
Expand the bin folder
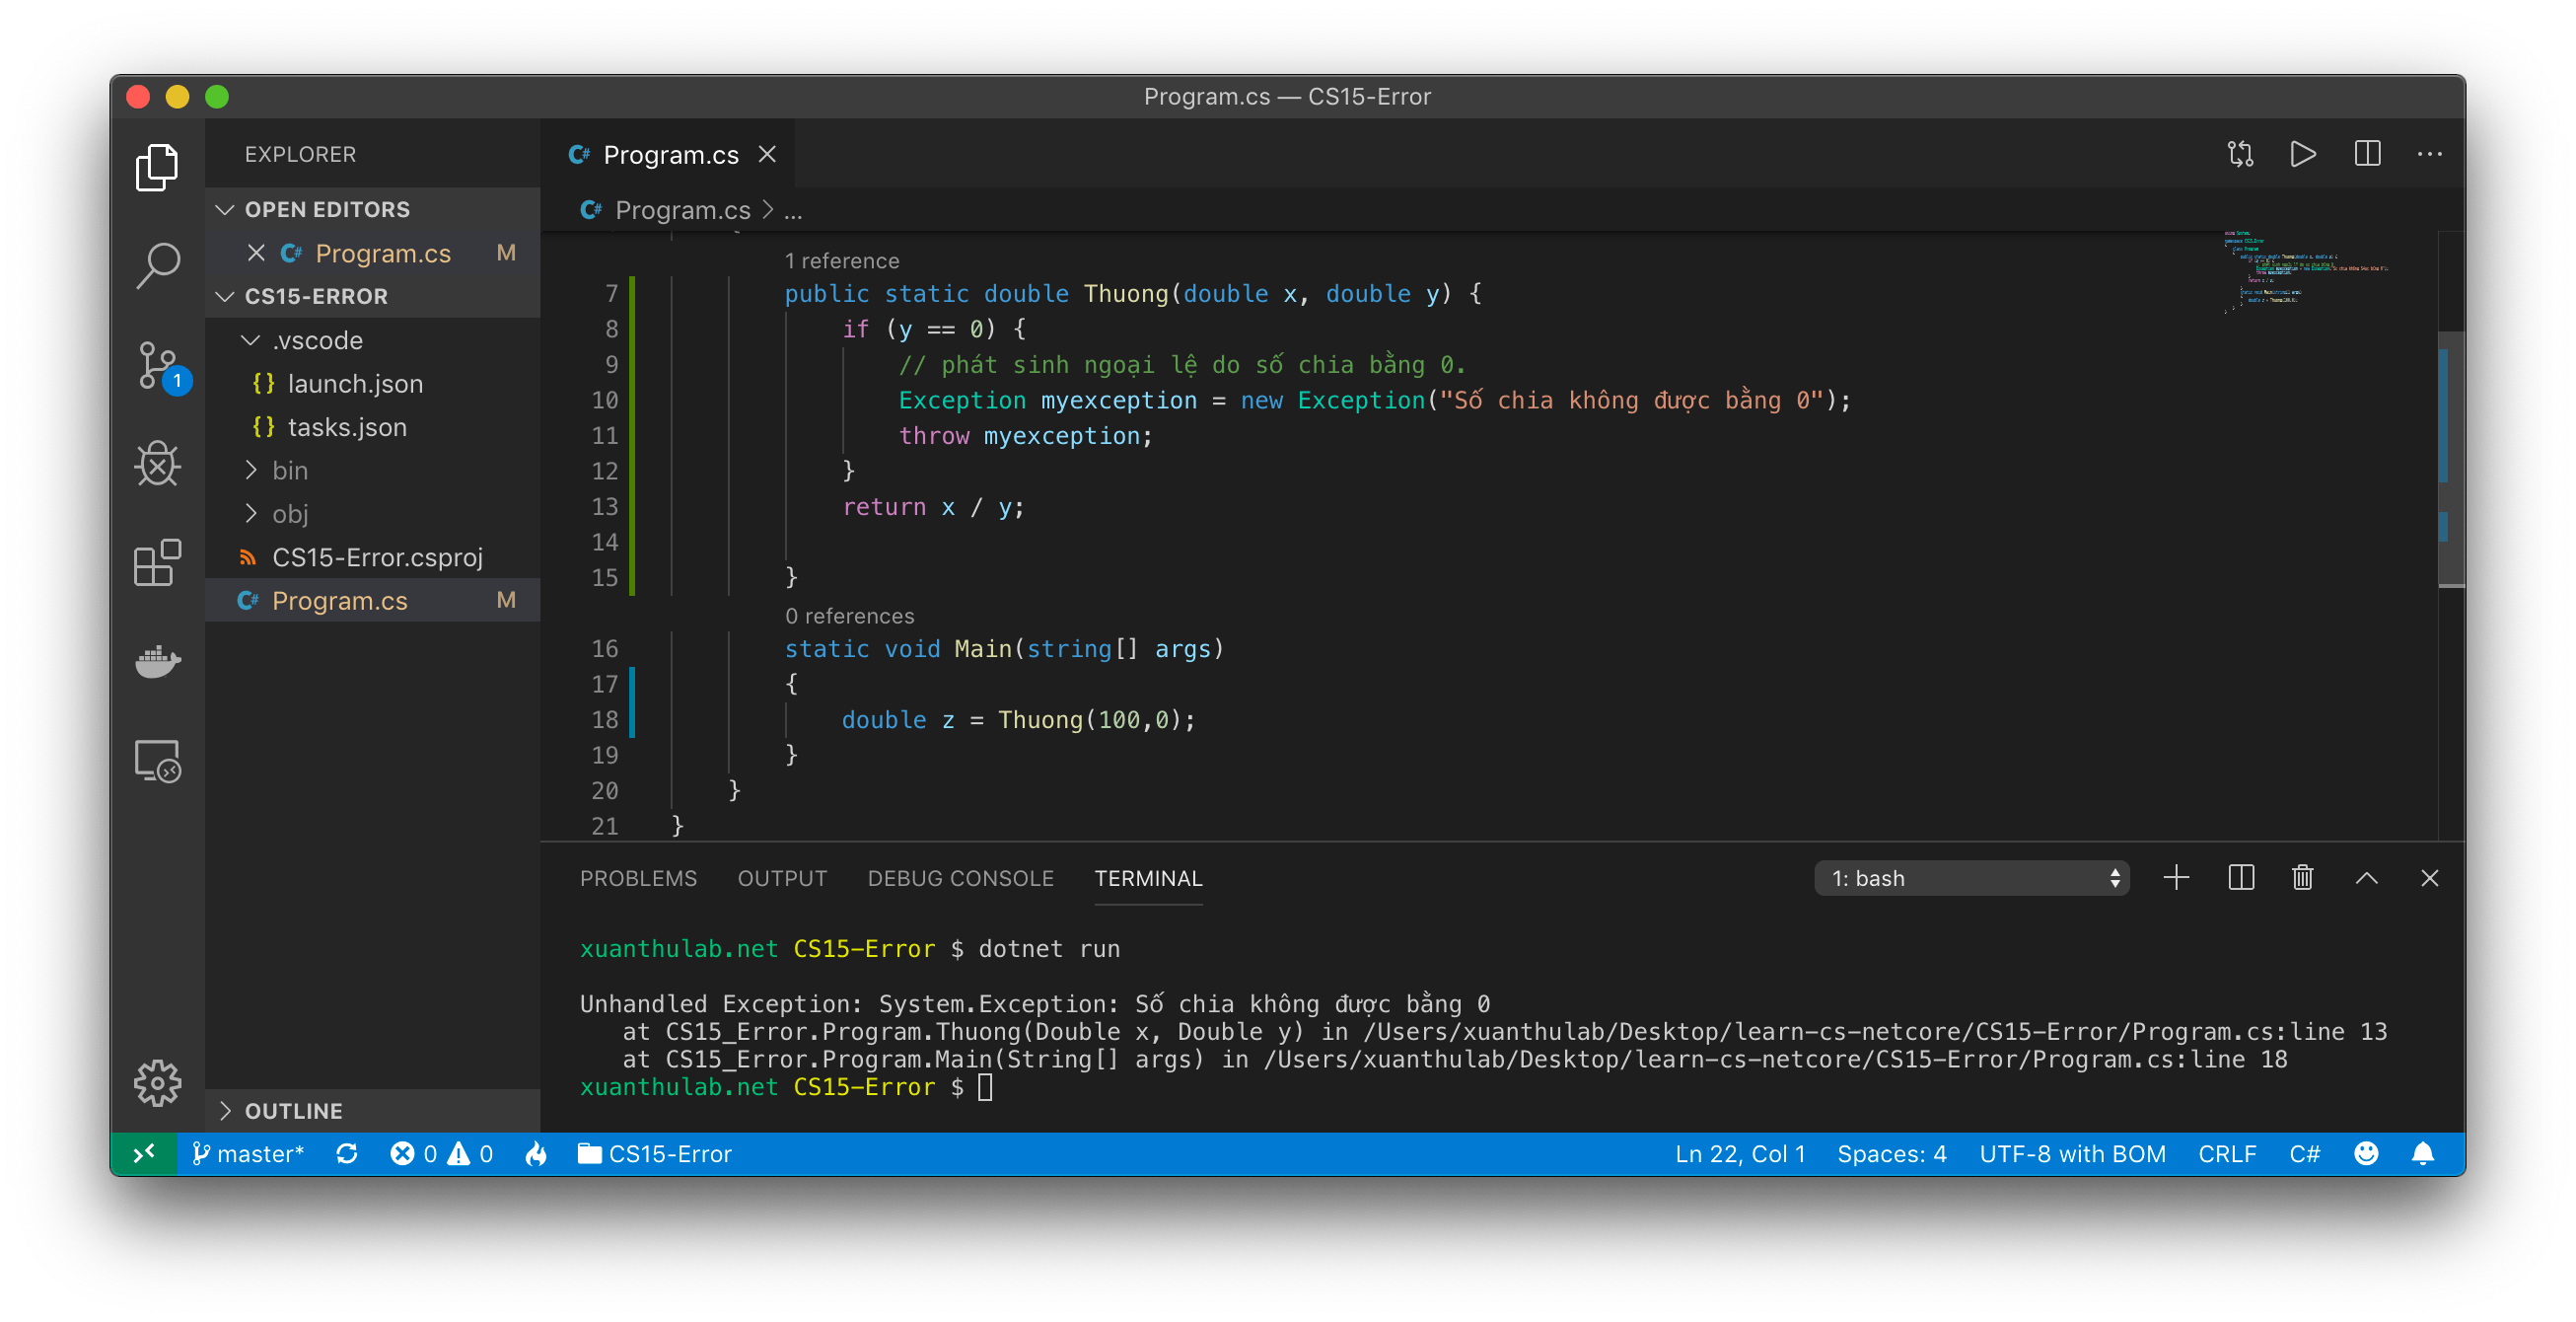[x=289, y=470]
